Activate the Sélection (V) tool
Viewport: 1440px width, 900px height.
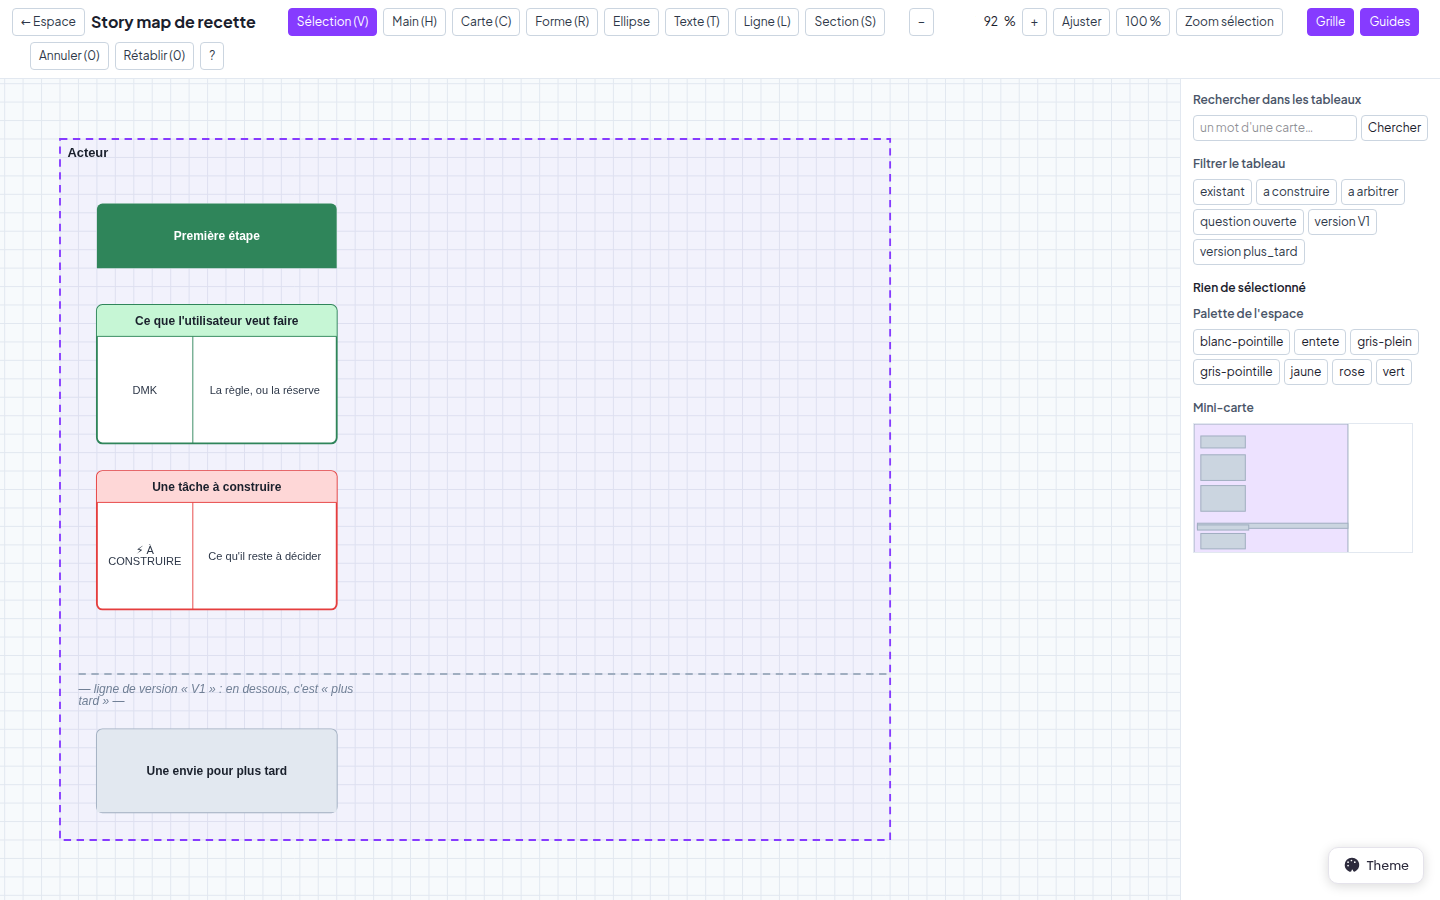[x=332, y=22]
